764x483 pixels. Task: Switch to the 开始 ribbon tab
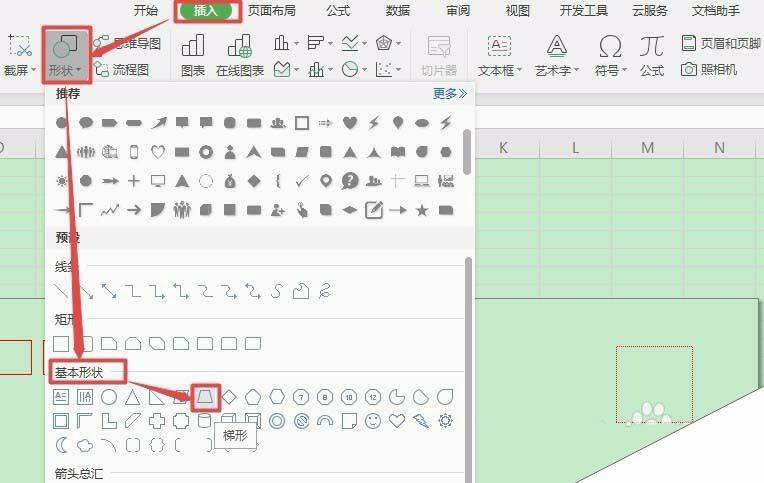click(146, 11)
